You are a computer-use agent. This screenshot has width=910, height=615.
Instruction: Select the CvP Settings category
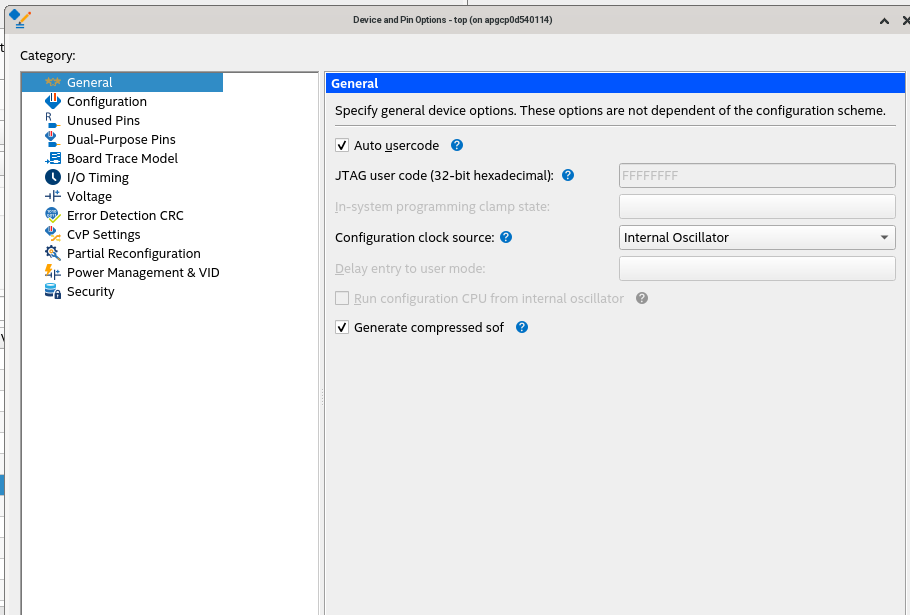pos(103,234)
